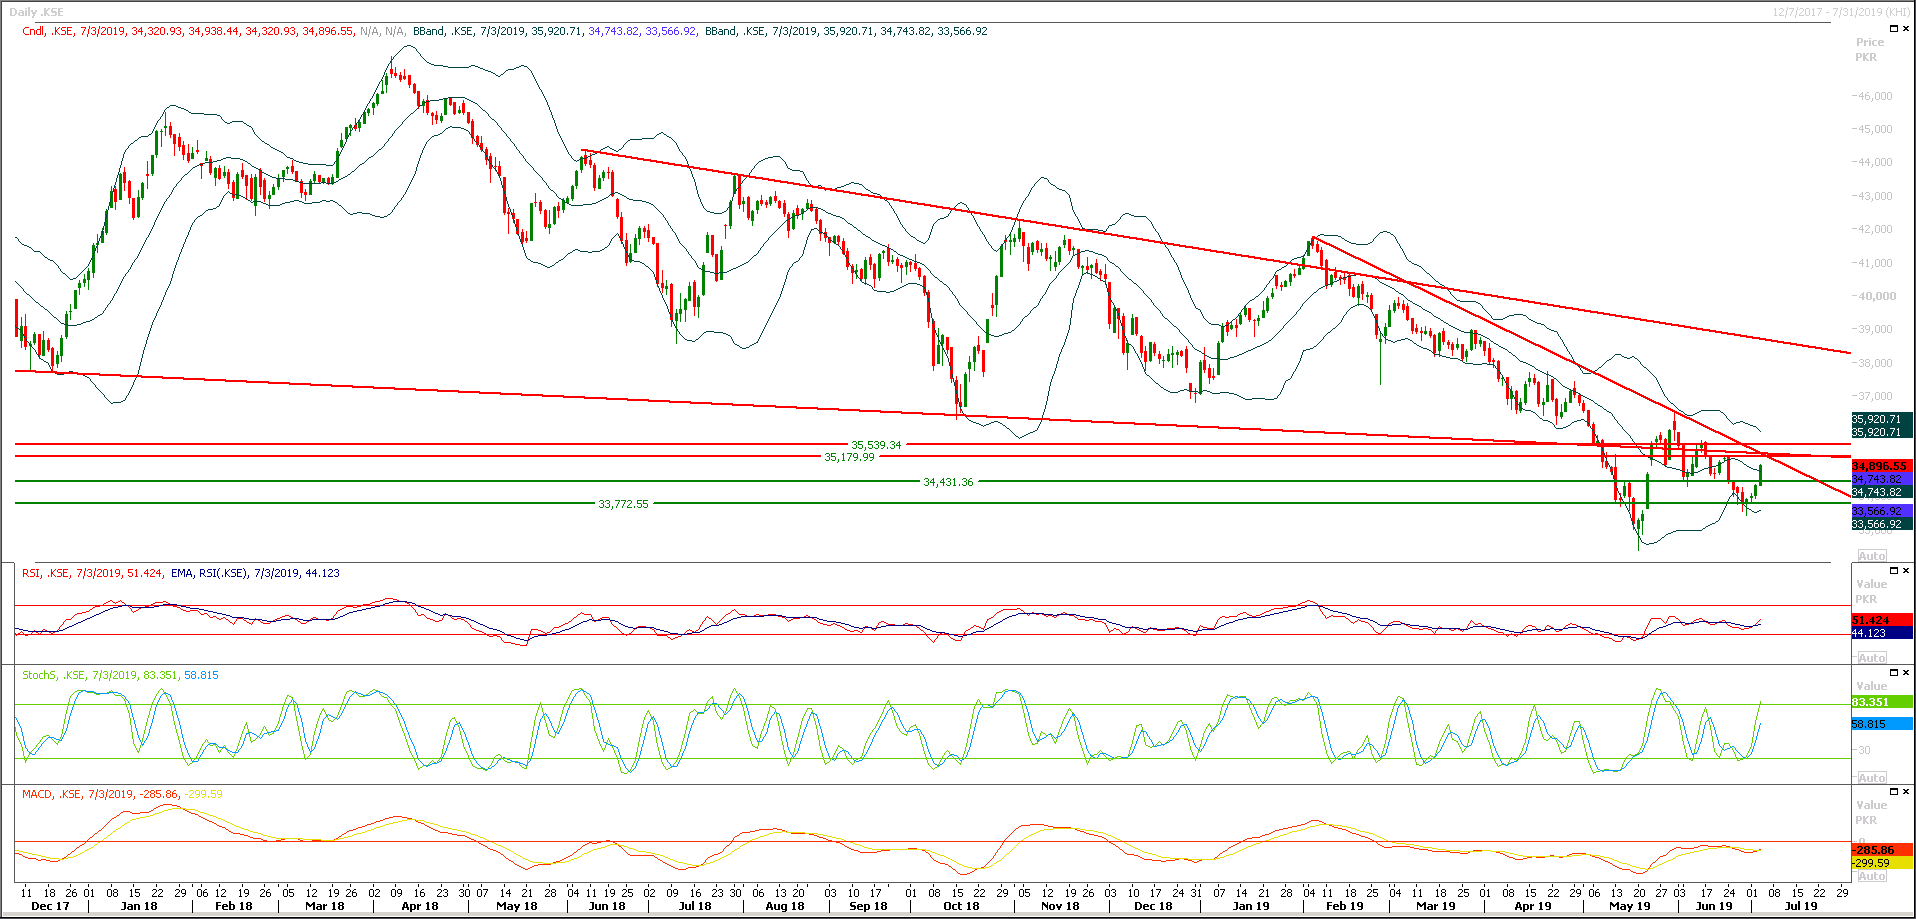The width and height of the screenshot is (1916, 919).
Task: Toggle Auto scaling on the StochS value axis
Action: pyautogui.click(x=1871, y=777)
